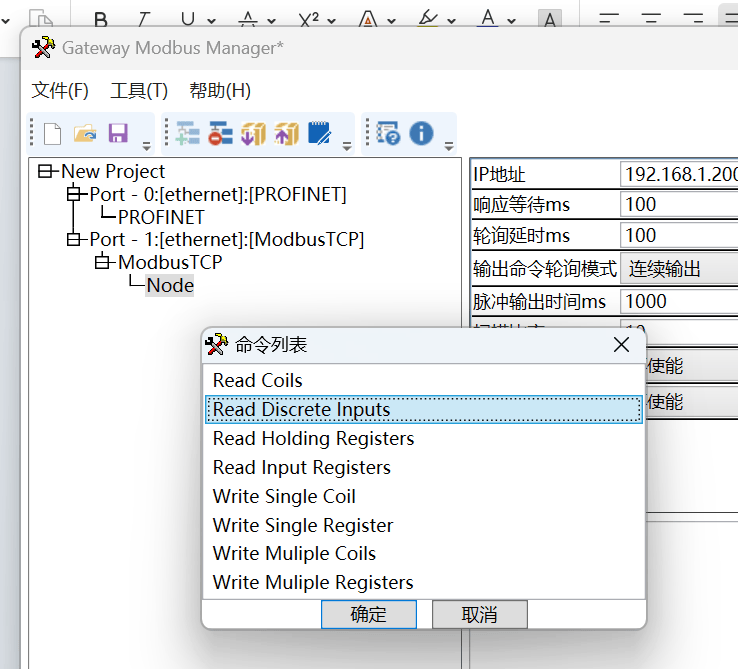Click the 响应等待ms input field
The image size is (738, 669).
tap(679, 204)
